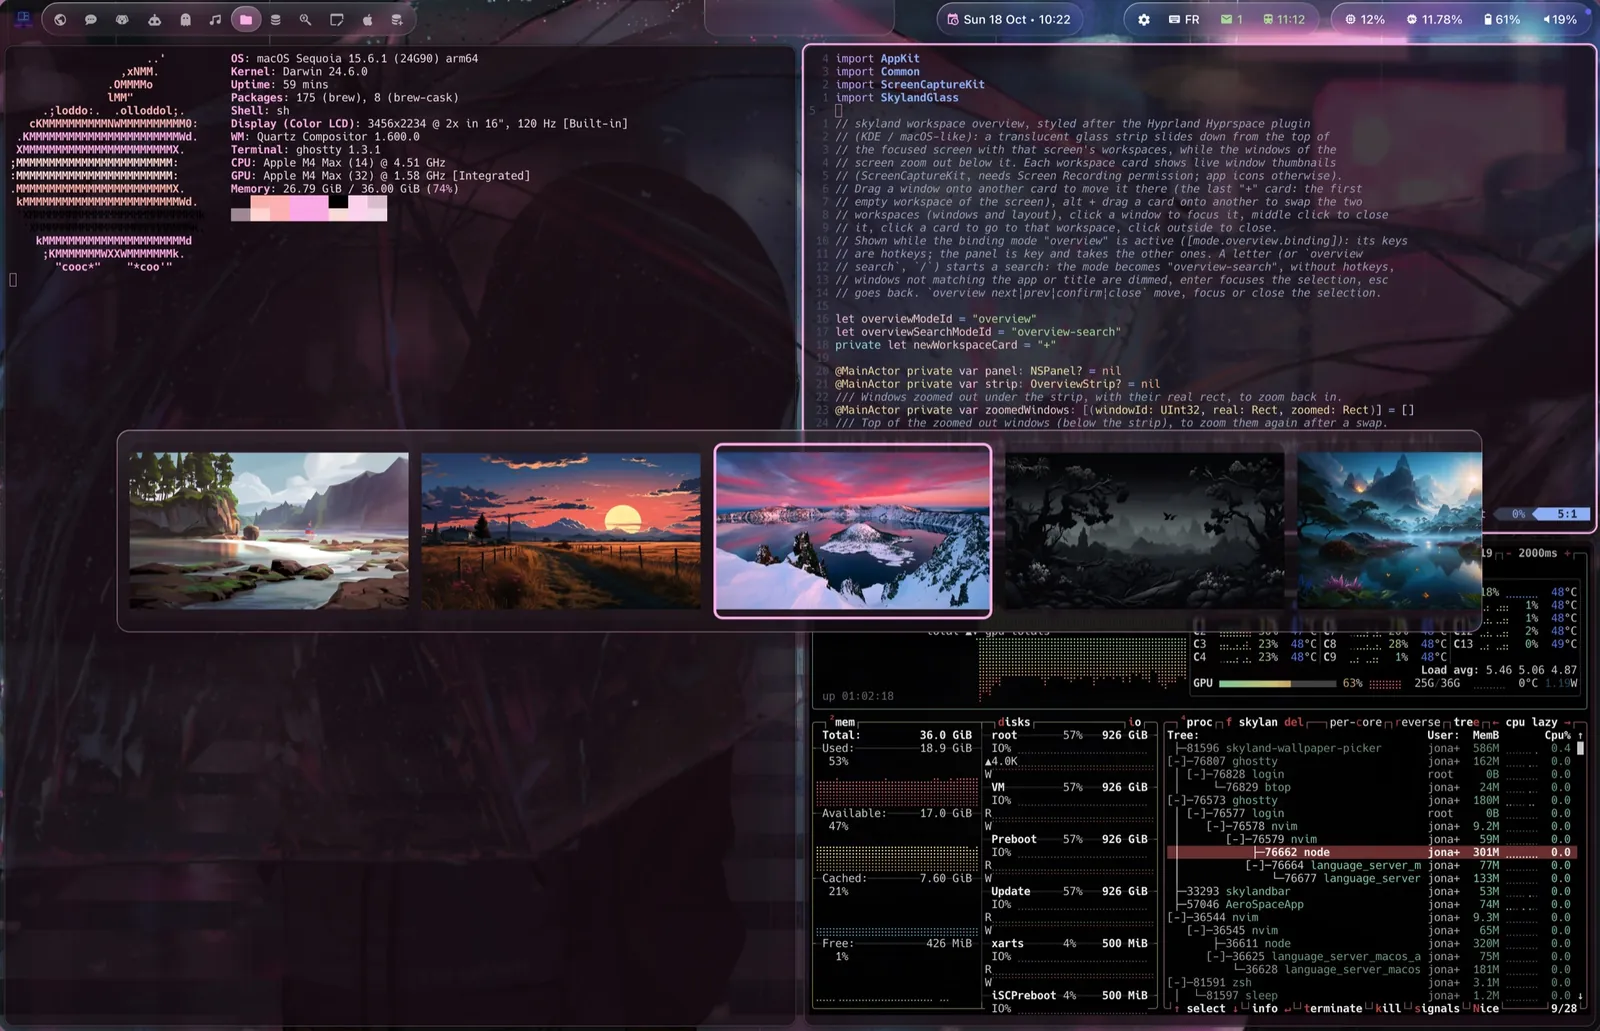This screenshot has height=1031, width=1600.
Task: Click the cpu lazy sort option in btop
Action: point(1532,722)
